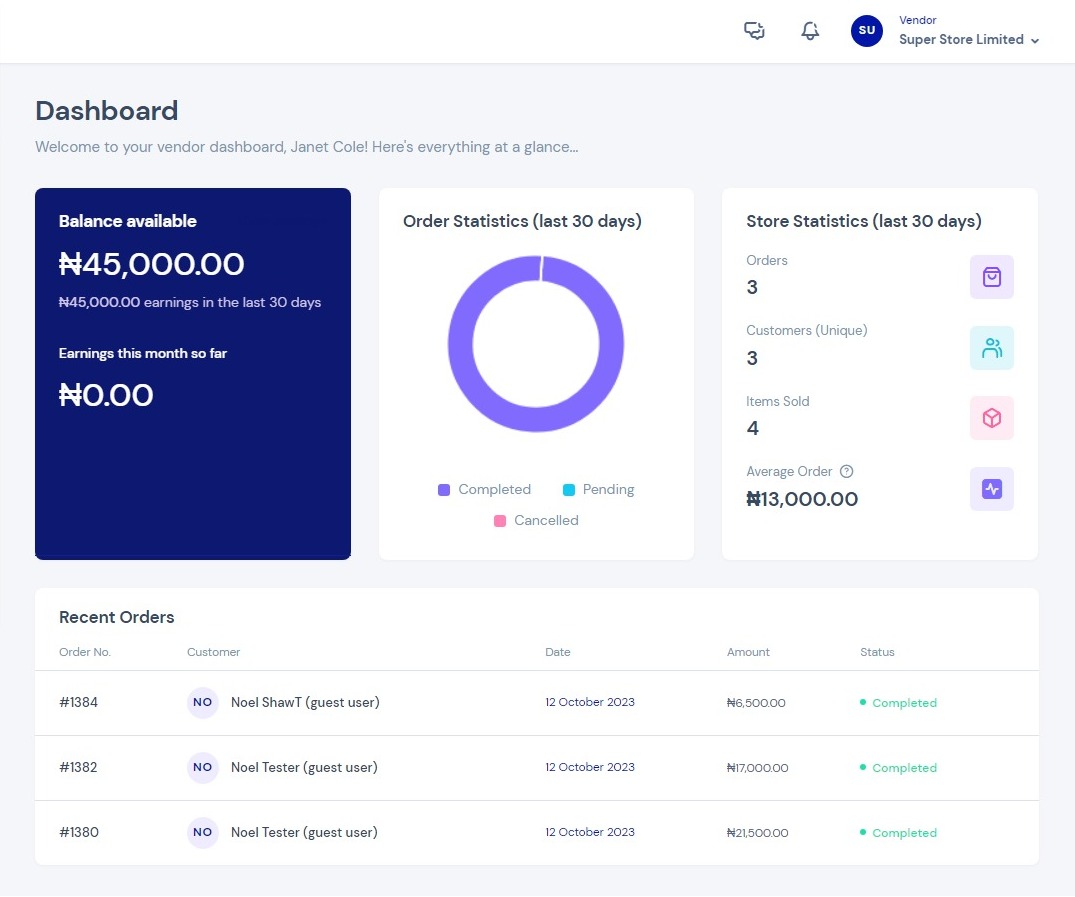
Task: Toggle the Pending legend item
Action: [599, 490]
